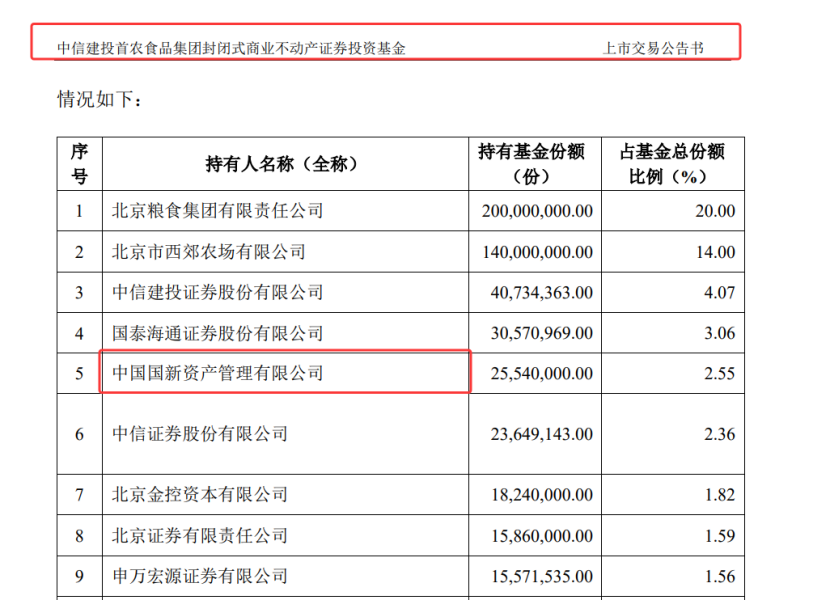
Task: Select the fund name header text 中信建投首农食品集团封闭式商业不动产证券投资基金
Action: pos(231,49)
